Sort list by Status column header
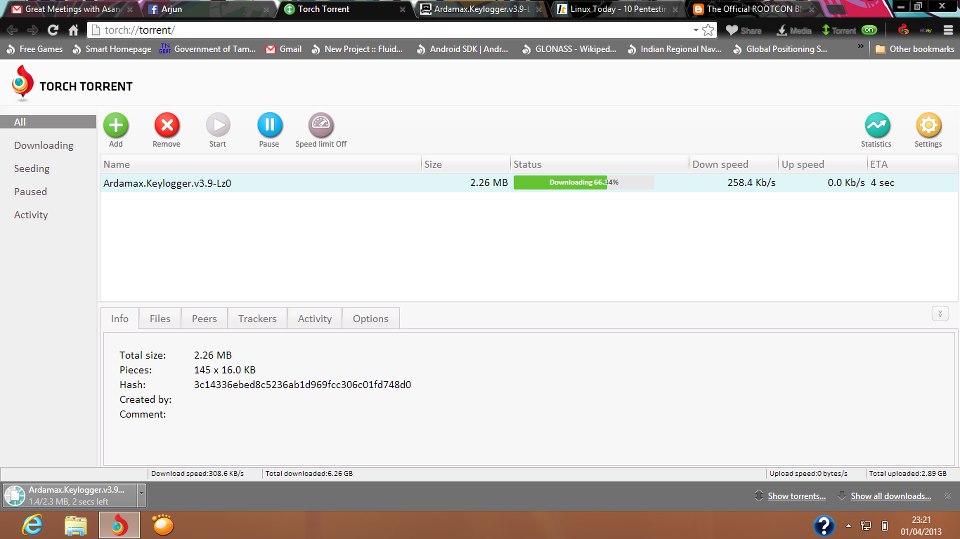This screenshot has width=960, height=539. click(x=600, y=164)
